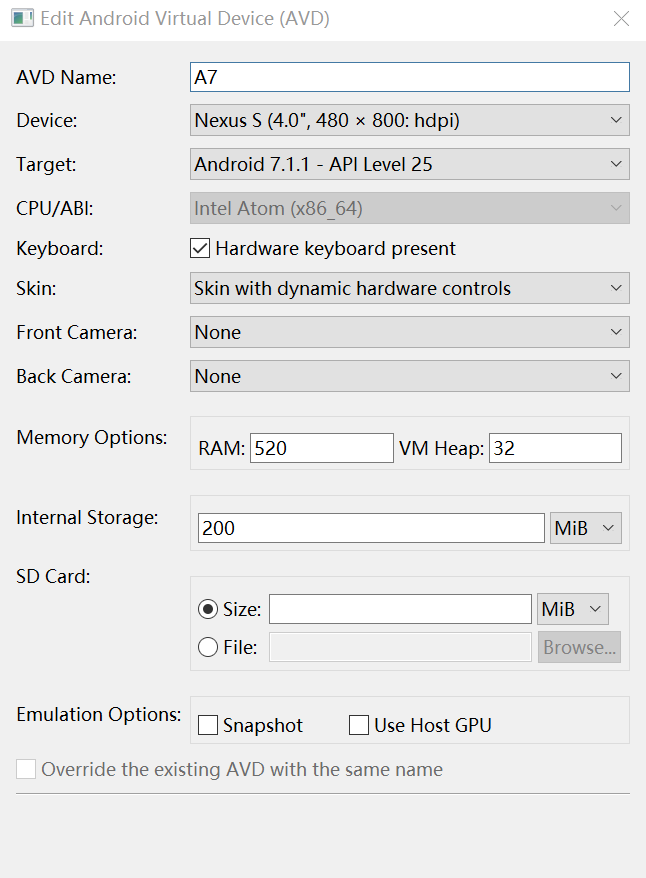Screen dimensions: 646x878
Task: Expand the Target dropdown for Android 7.1.1
Action: point(409,165)
